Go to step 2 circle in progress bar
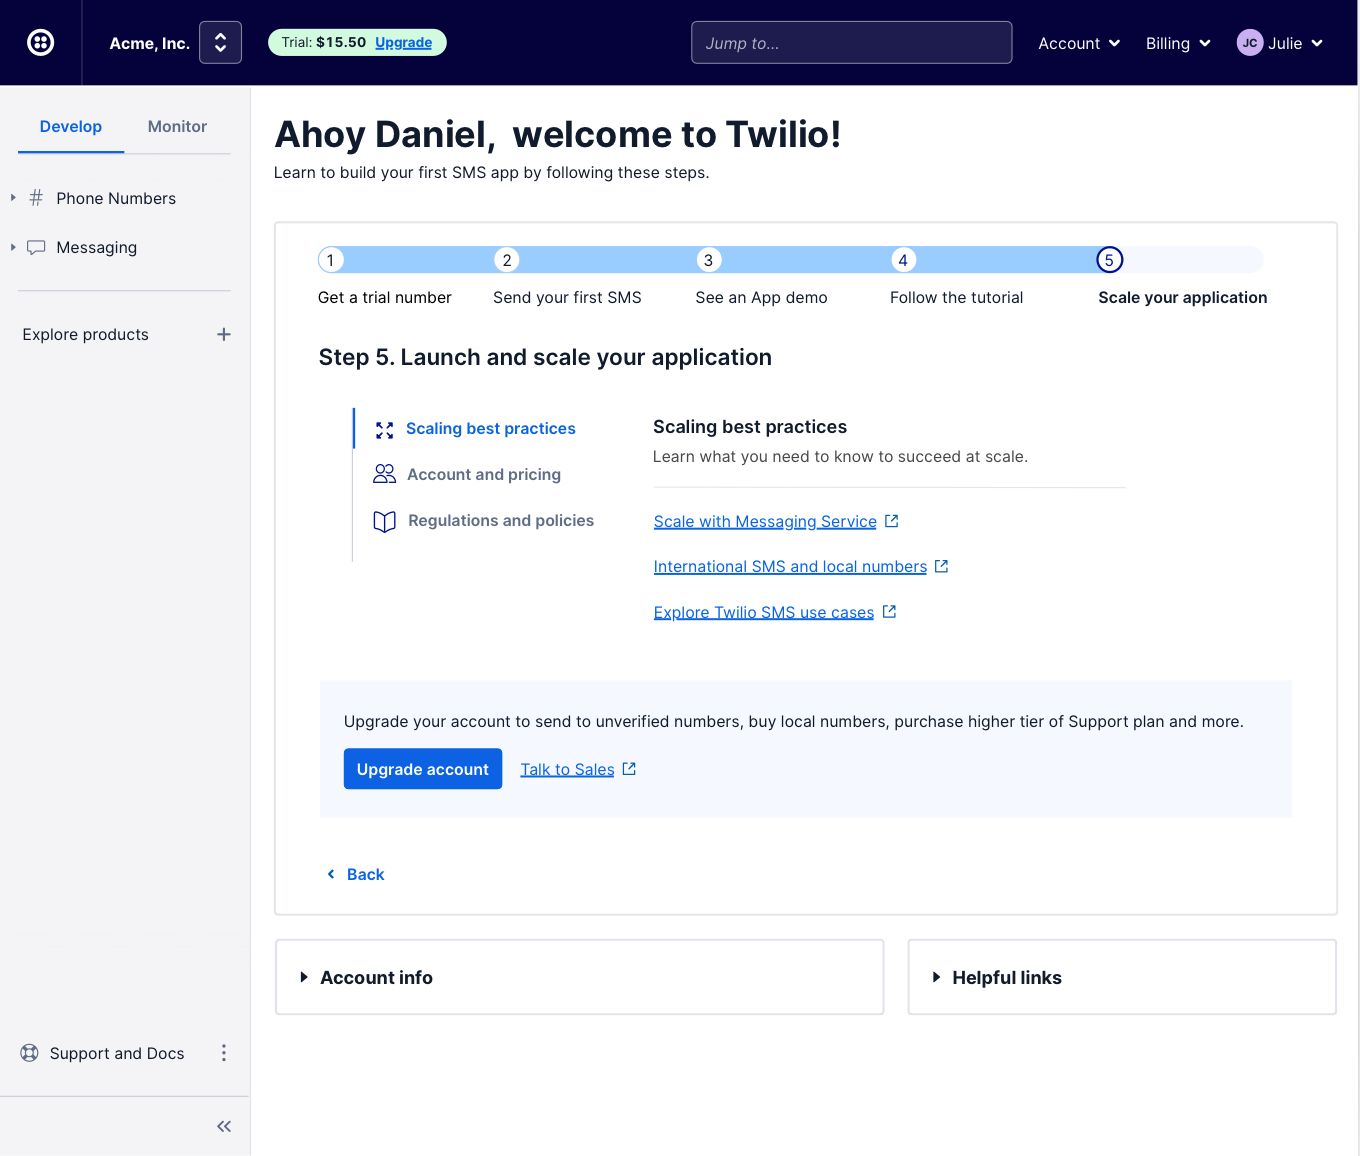This screenshot has height=1156, width=1360. [x=507, y=260]
